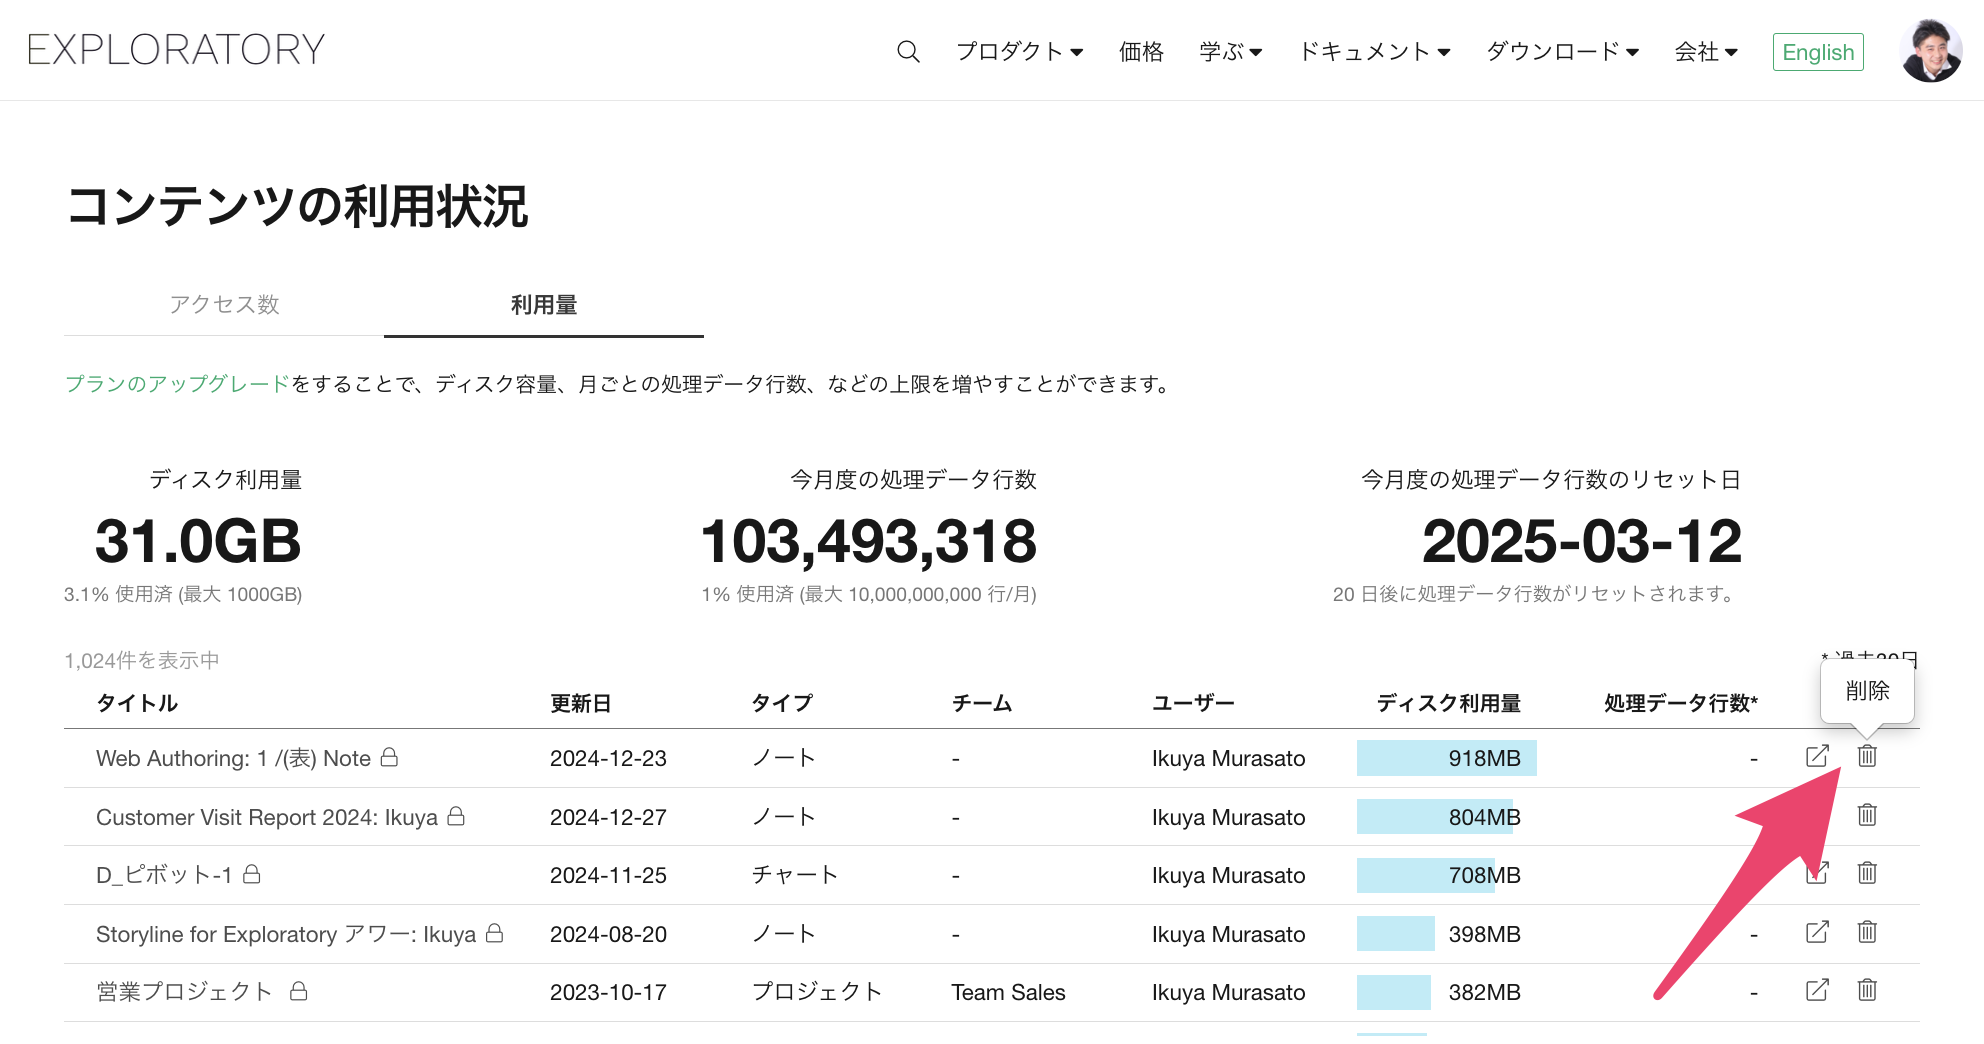The image size is (1984, 1044).
Task: Click the date 2024-12-23
Action: [x=608, y=758]
